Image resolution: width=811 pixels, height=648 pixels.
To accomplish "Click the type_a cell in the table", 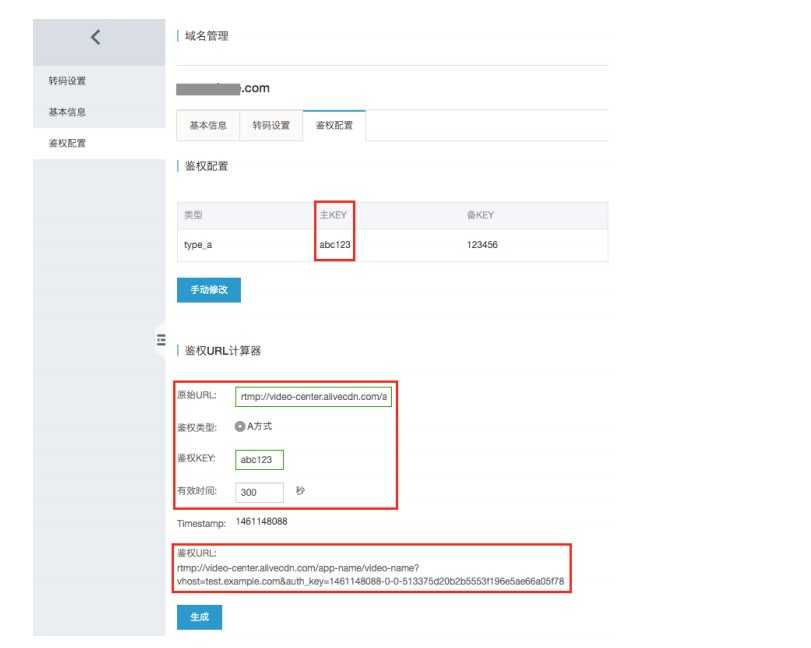I will [198, 245].
